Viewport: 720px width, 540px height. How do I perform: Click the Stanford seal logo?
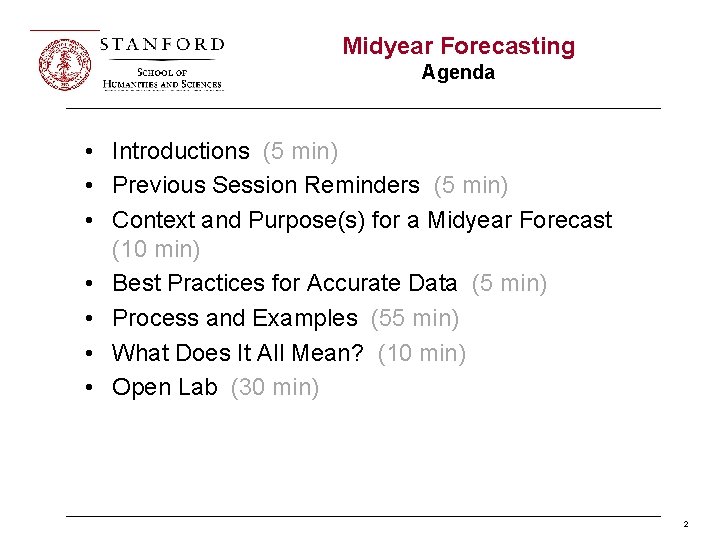65,64
